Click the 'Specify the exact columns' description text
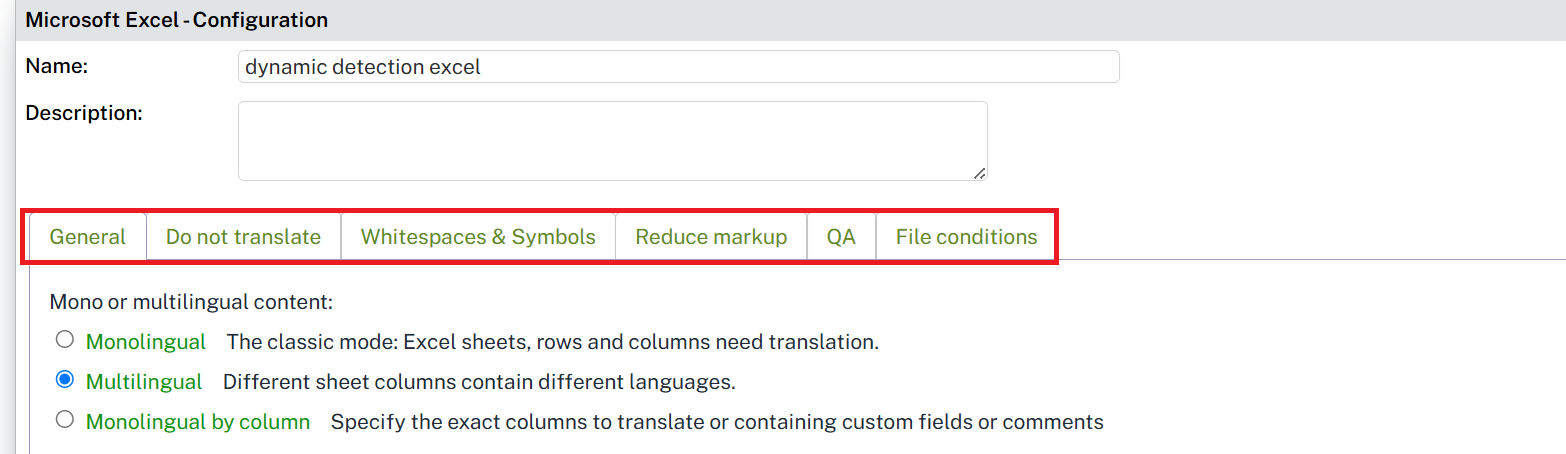Screen dimensions: 1566x454 pos(717,422)
